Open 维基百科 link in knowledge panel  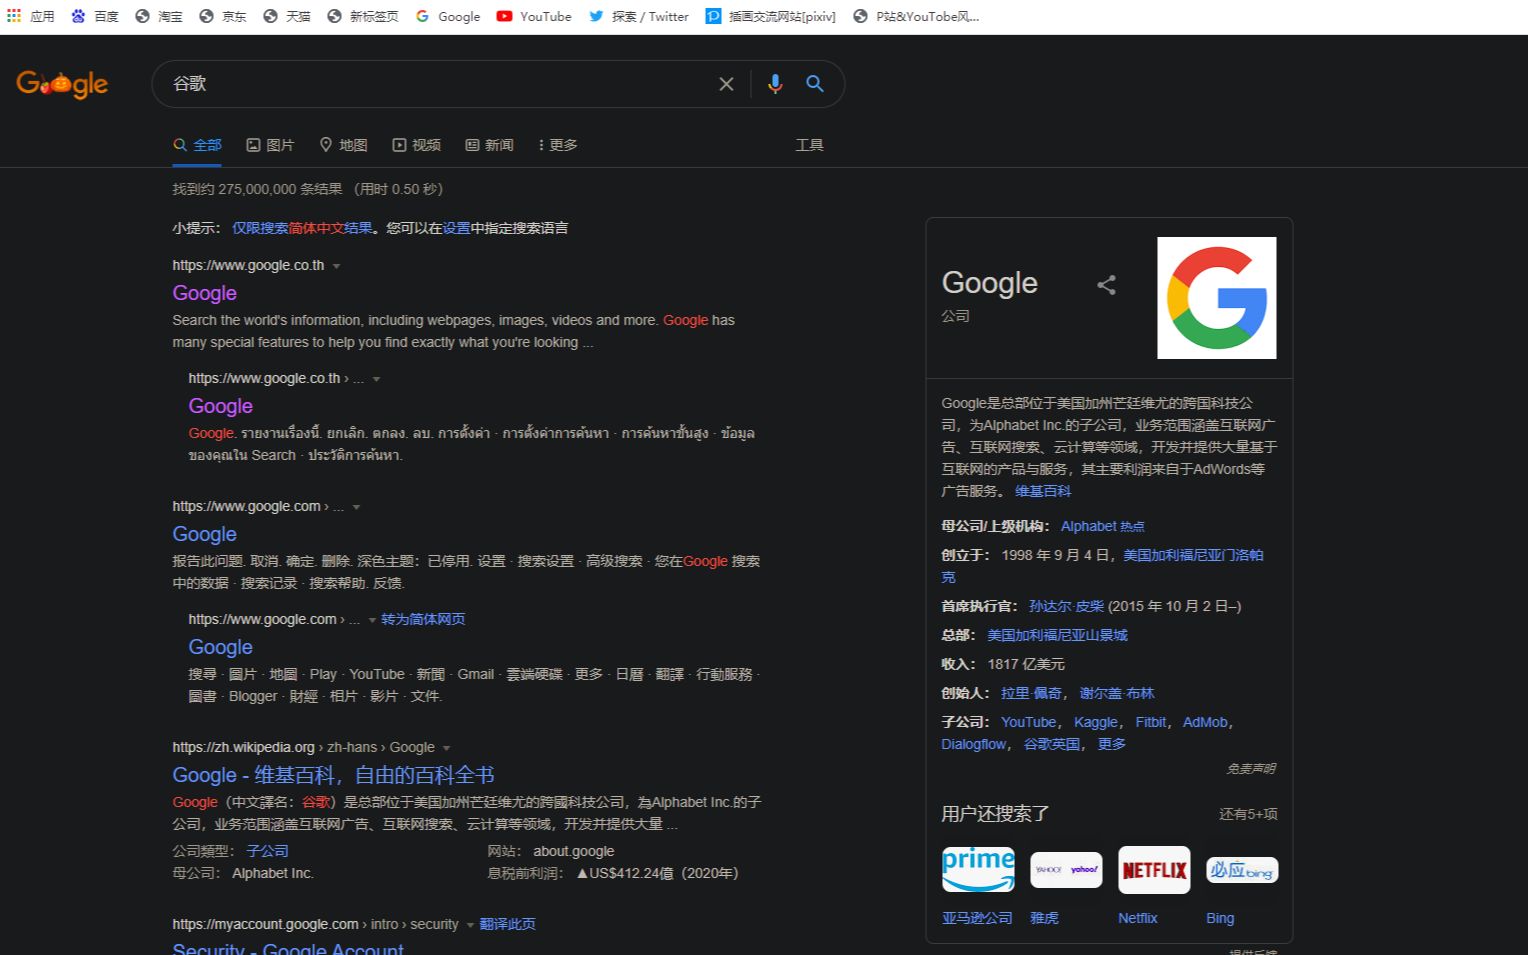click(x=1043, y=491)
